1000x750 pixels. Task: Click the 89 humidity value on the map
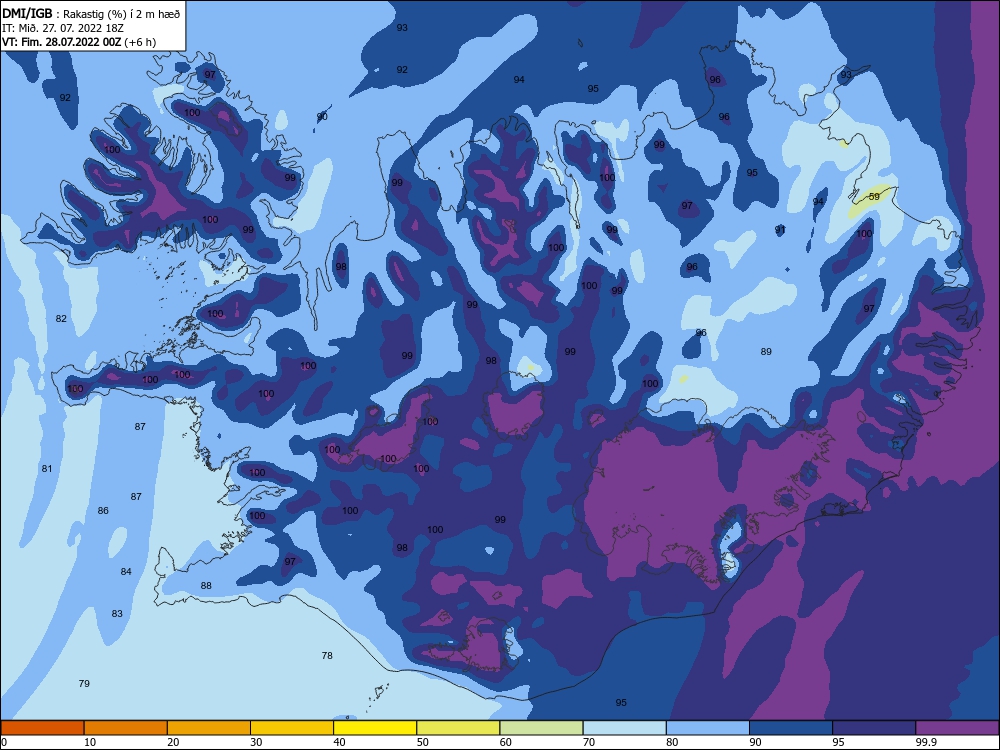(x=766, y=351)
